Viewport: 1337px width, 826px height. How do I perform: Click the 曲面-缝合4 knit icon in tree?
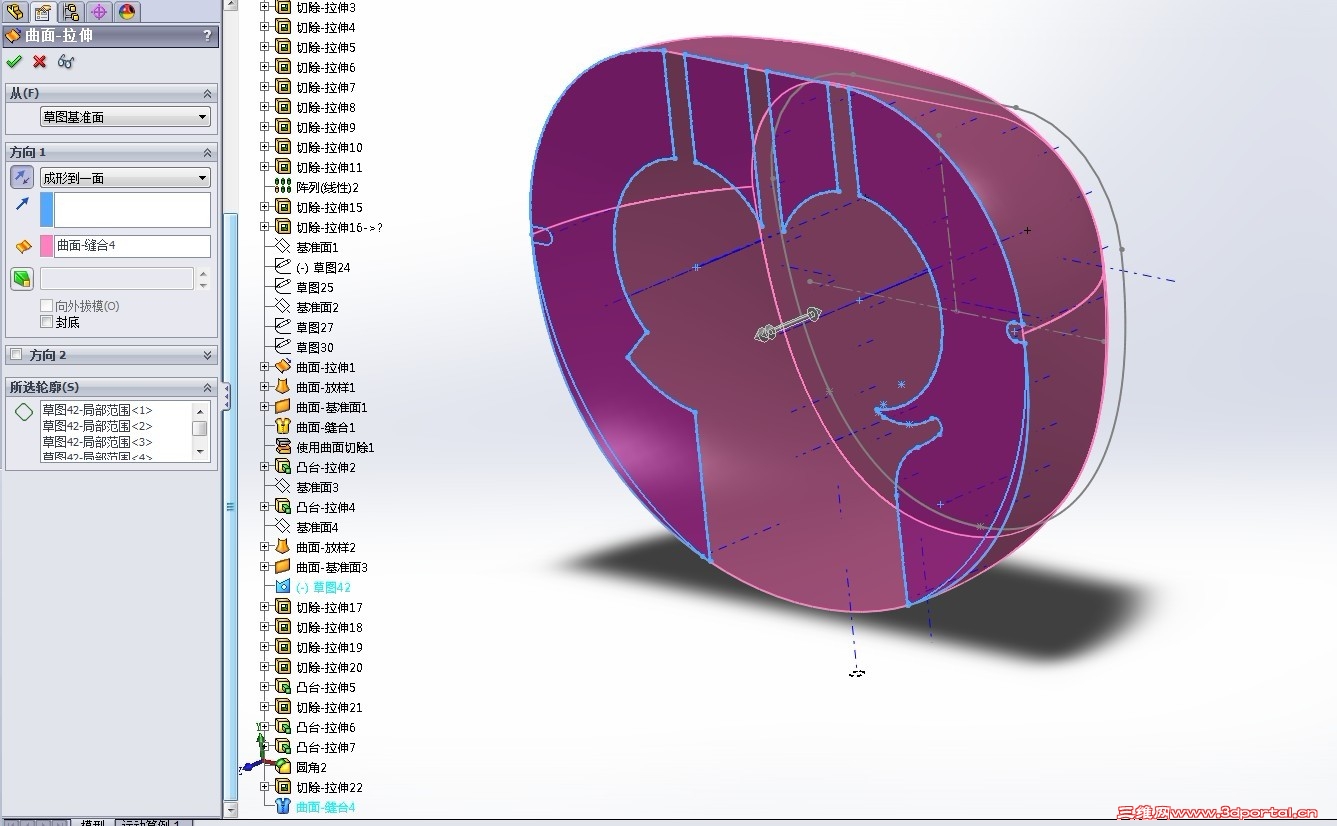click(283, 807)
